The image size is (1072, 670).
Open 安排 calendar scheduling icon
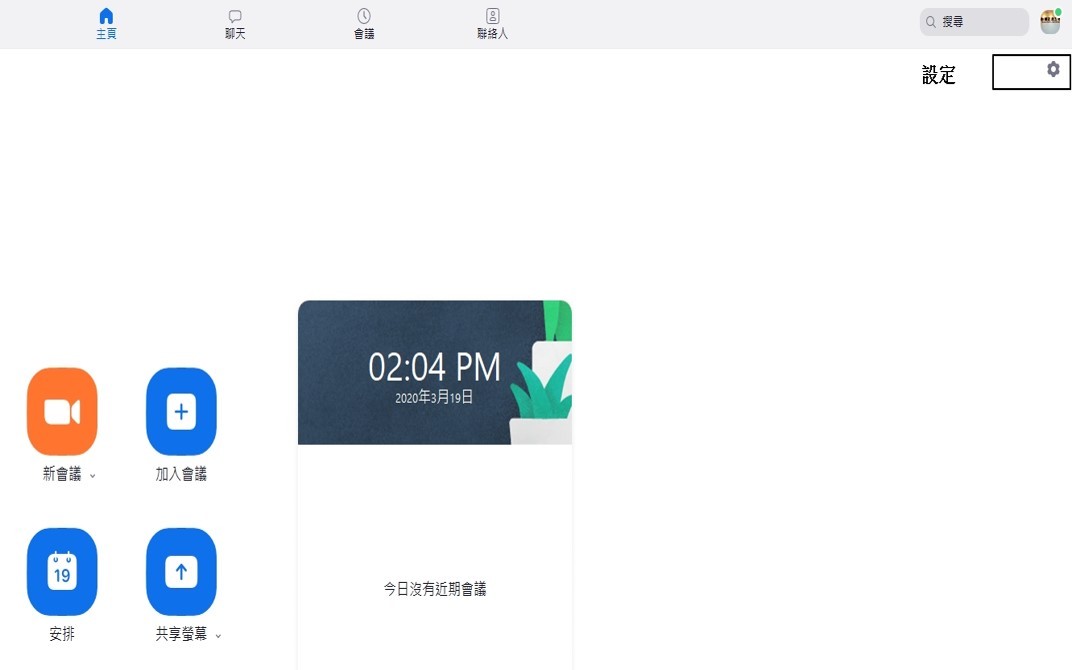(62, 572)
